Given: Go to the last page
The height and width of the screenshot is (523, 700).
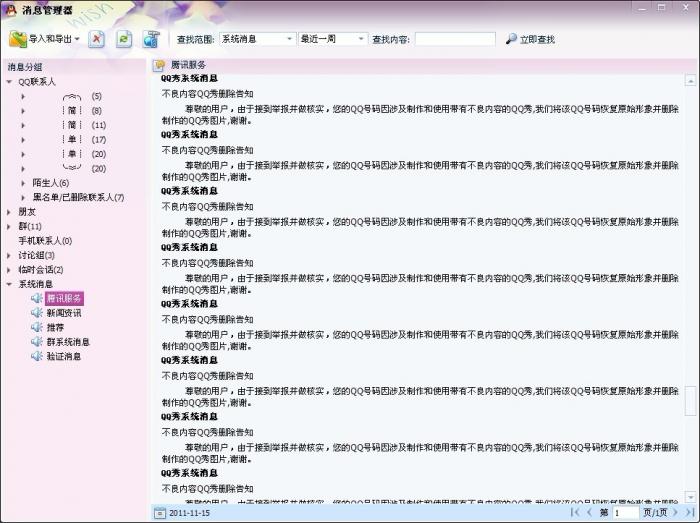Looking at the screenshot, I should tap(689, 513).
